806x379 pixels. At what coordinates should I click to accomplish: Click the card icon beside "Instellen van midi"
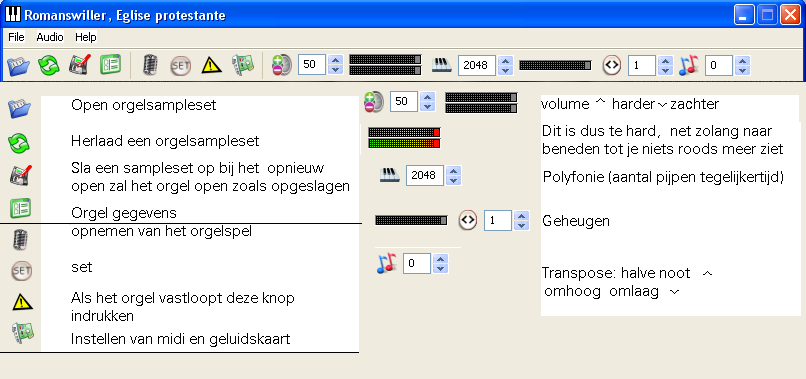tap(23, 333)
